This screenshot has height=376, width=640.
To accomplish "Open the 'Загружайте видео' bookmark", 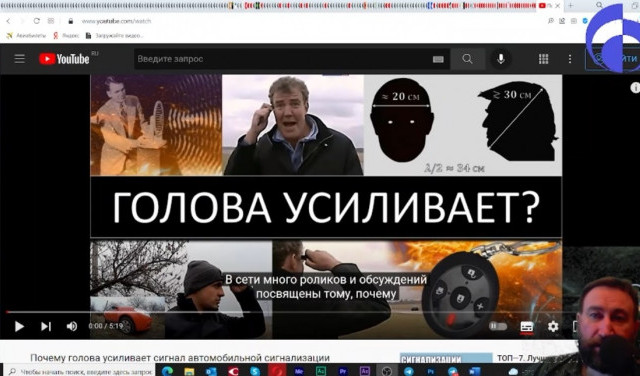I will pos(115,36).
